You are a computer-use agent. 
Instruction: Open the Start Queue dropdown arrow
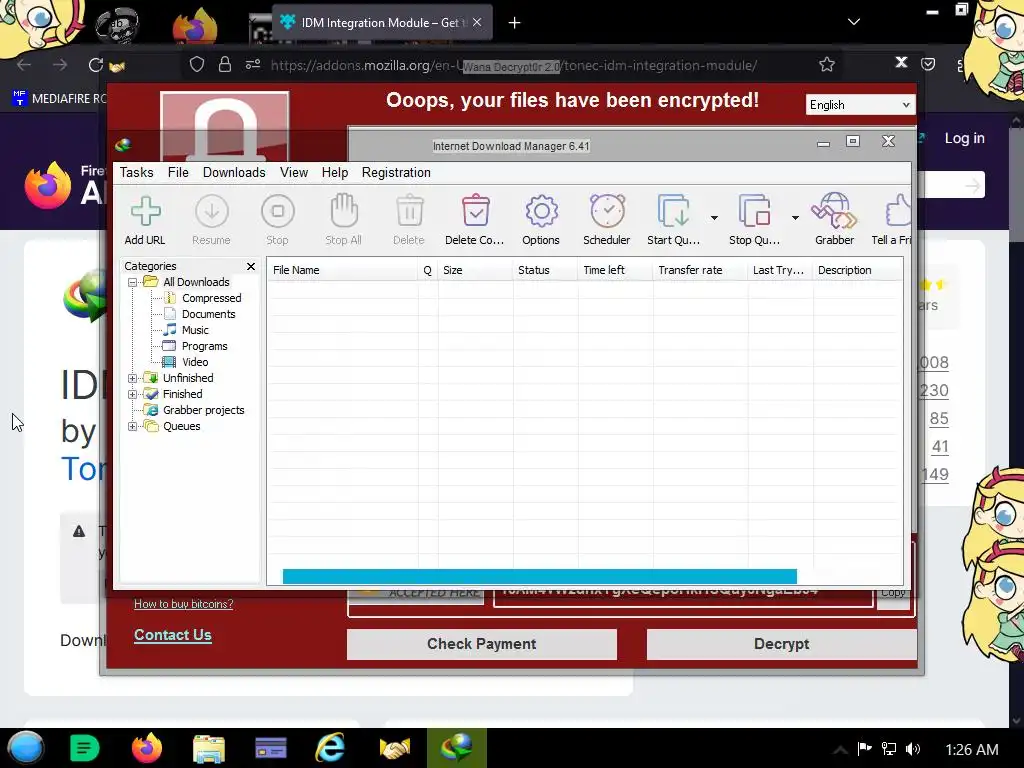[x=714, y=217]
